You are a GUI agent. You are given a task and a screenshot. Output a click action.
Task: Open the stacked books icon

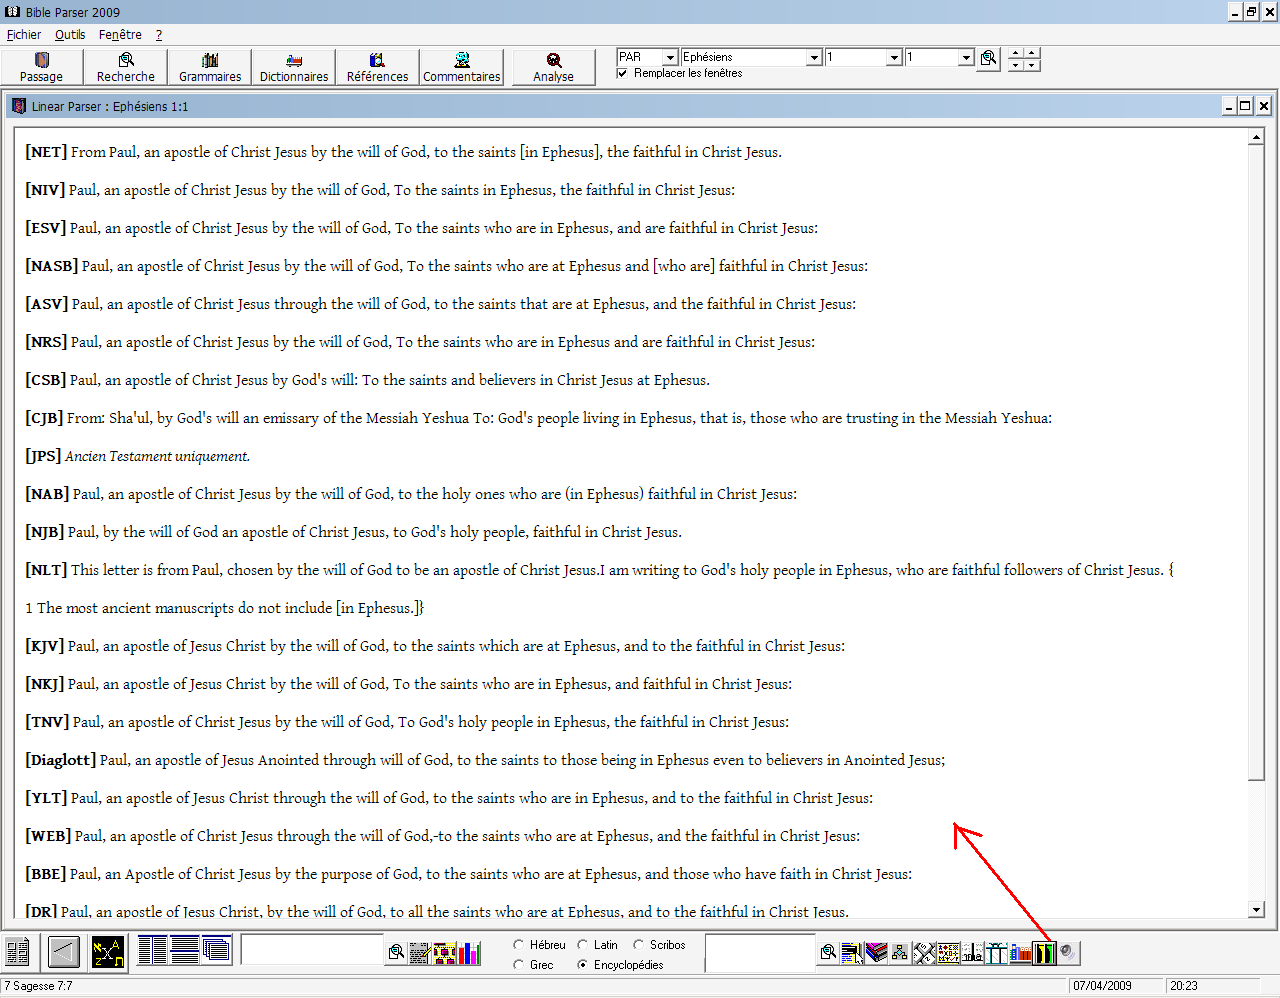click(876, 952)
